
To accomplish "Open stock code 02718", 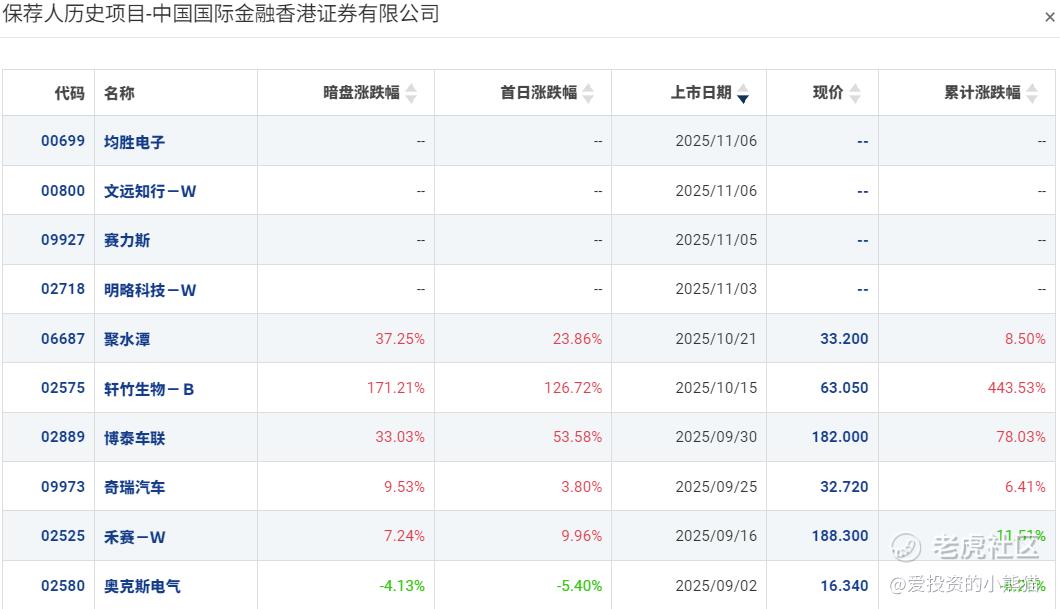I will [63, 289].
